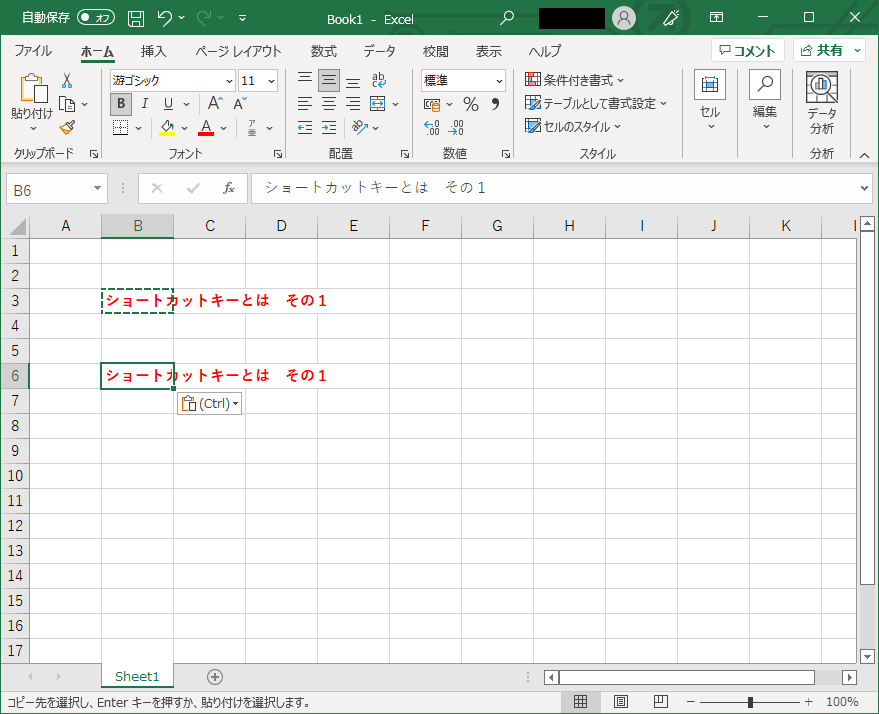Click the search magnifier in title bar
The height and width of the screenshot is (714, 879).
[507, 18]
